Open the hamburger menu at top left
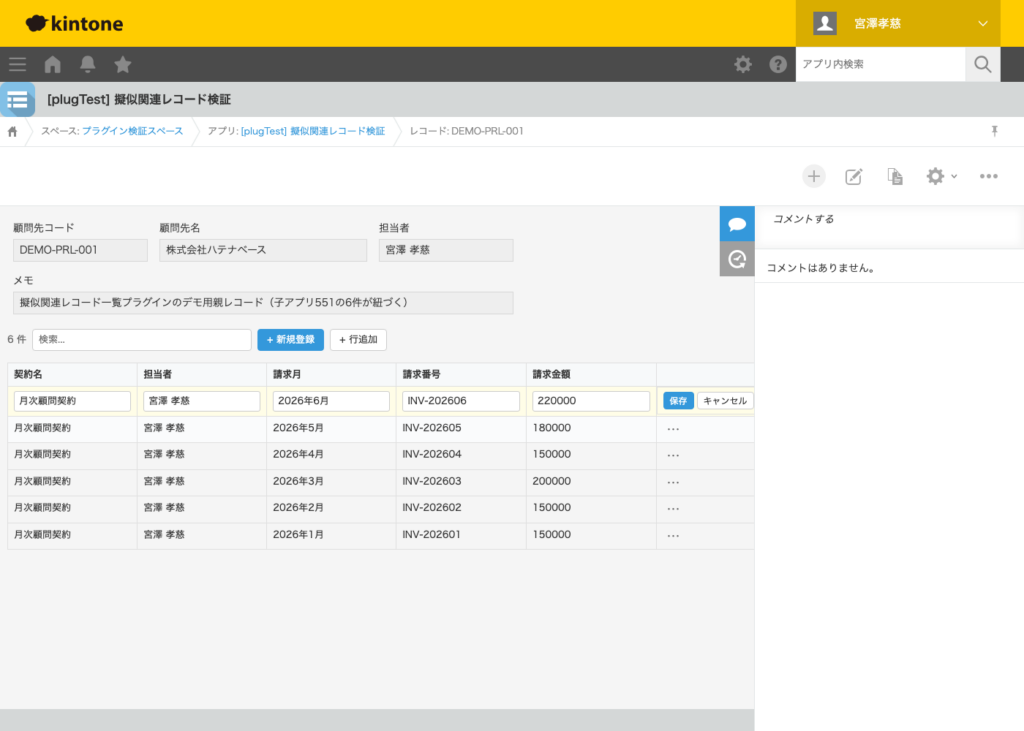 click(x=17, y=64)
